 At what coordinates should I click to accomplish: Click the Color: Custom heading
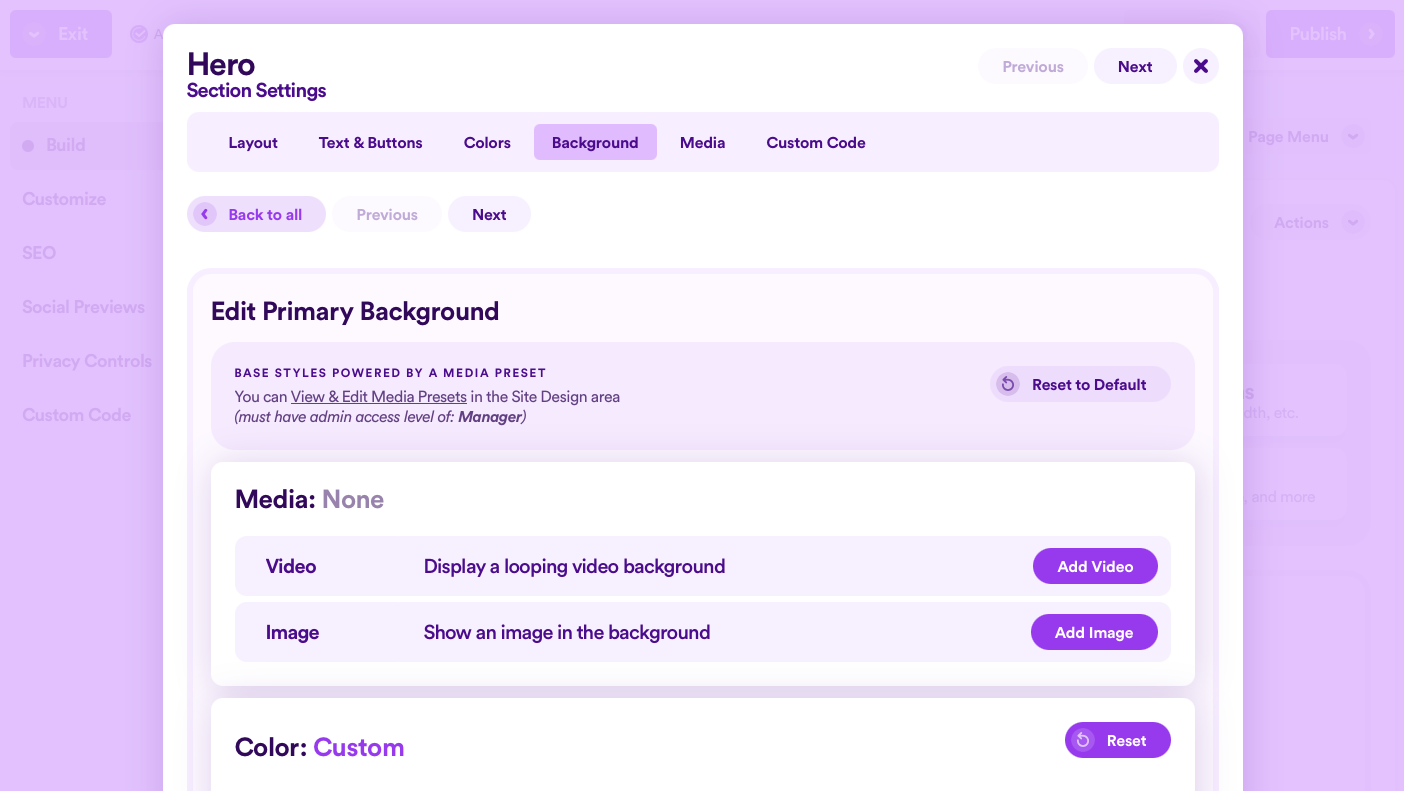pos(319,747)
